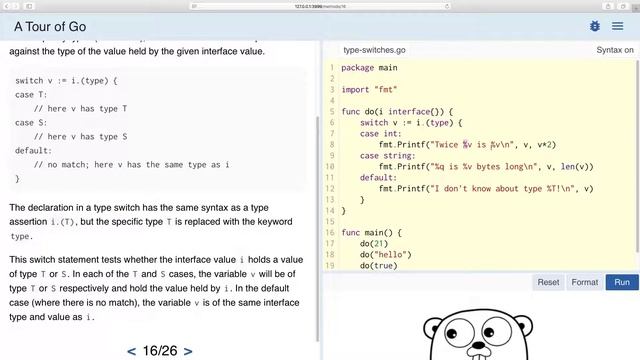Reload page via address bar icon
Image resolution: width=640 pixels, height=360 pixels.
click(447, 6)
